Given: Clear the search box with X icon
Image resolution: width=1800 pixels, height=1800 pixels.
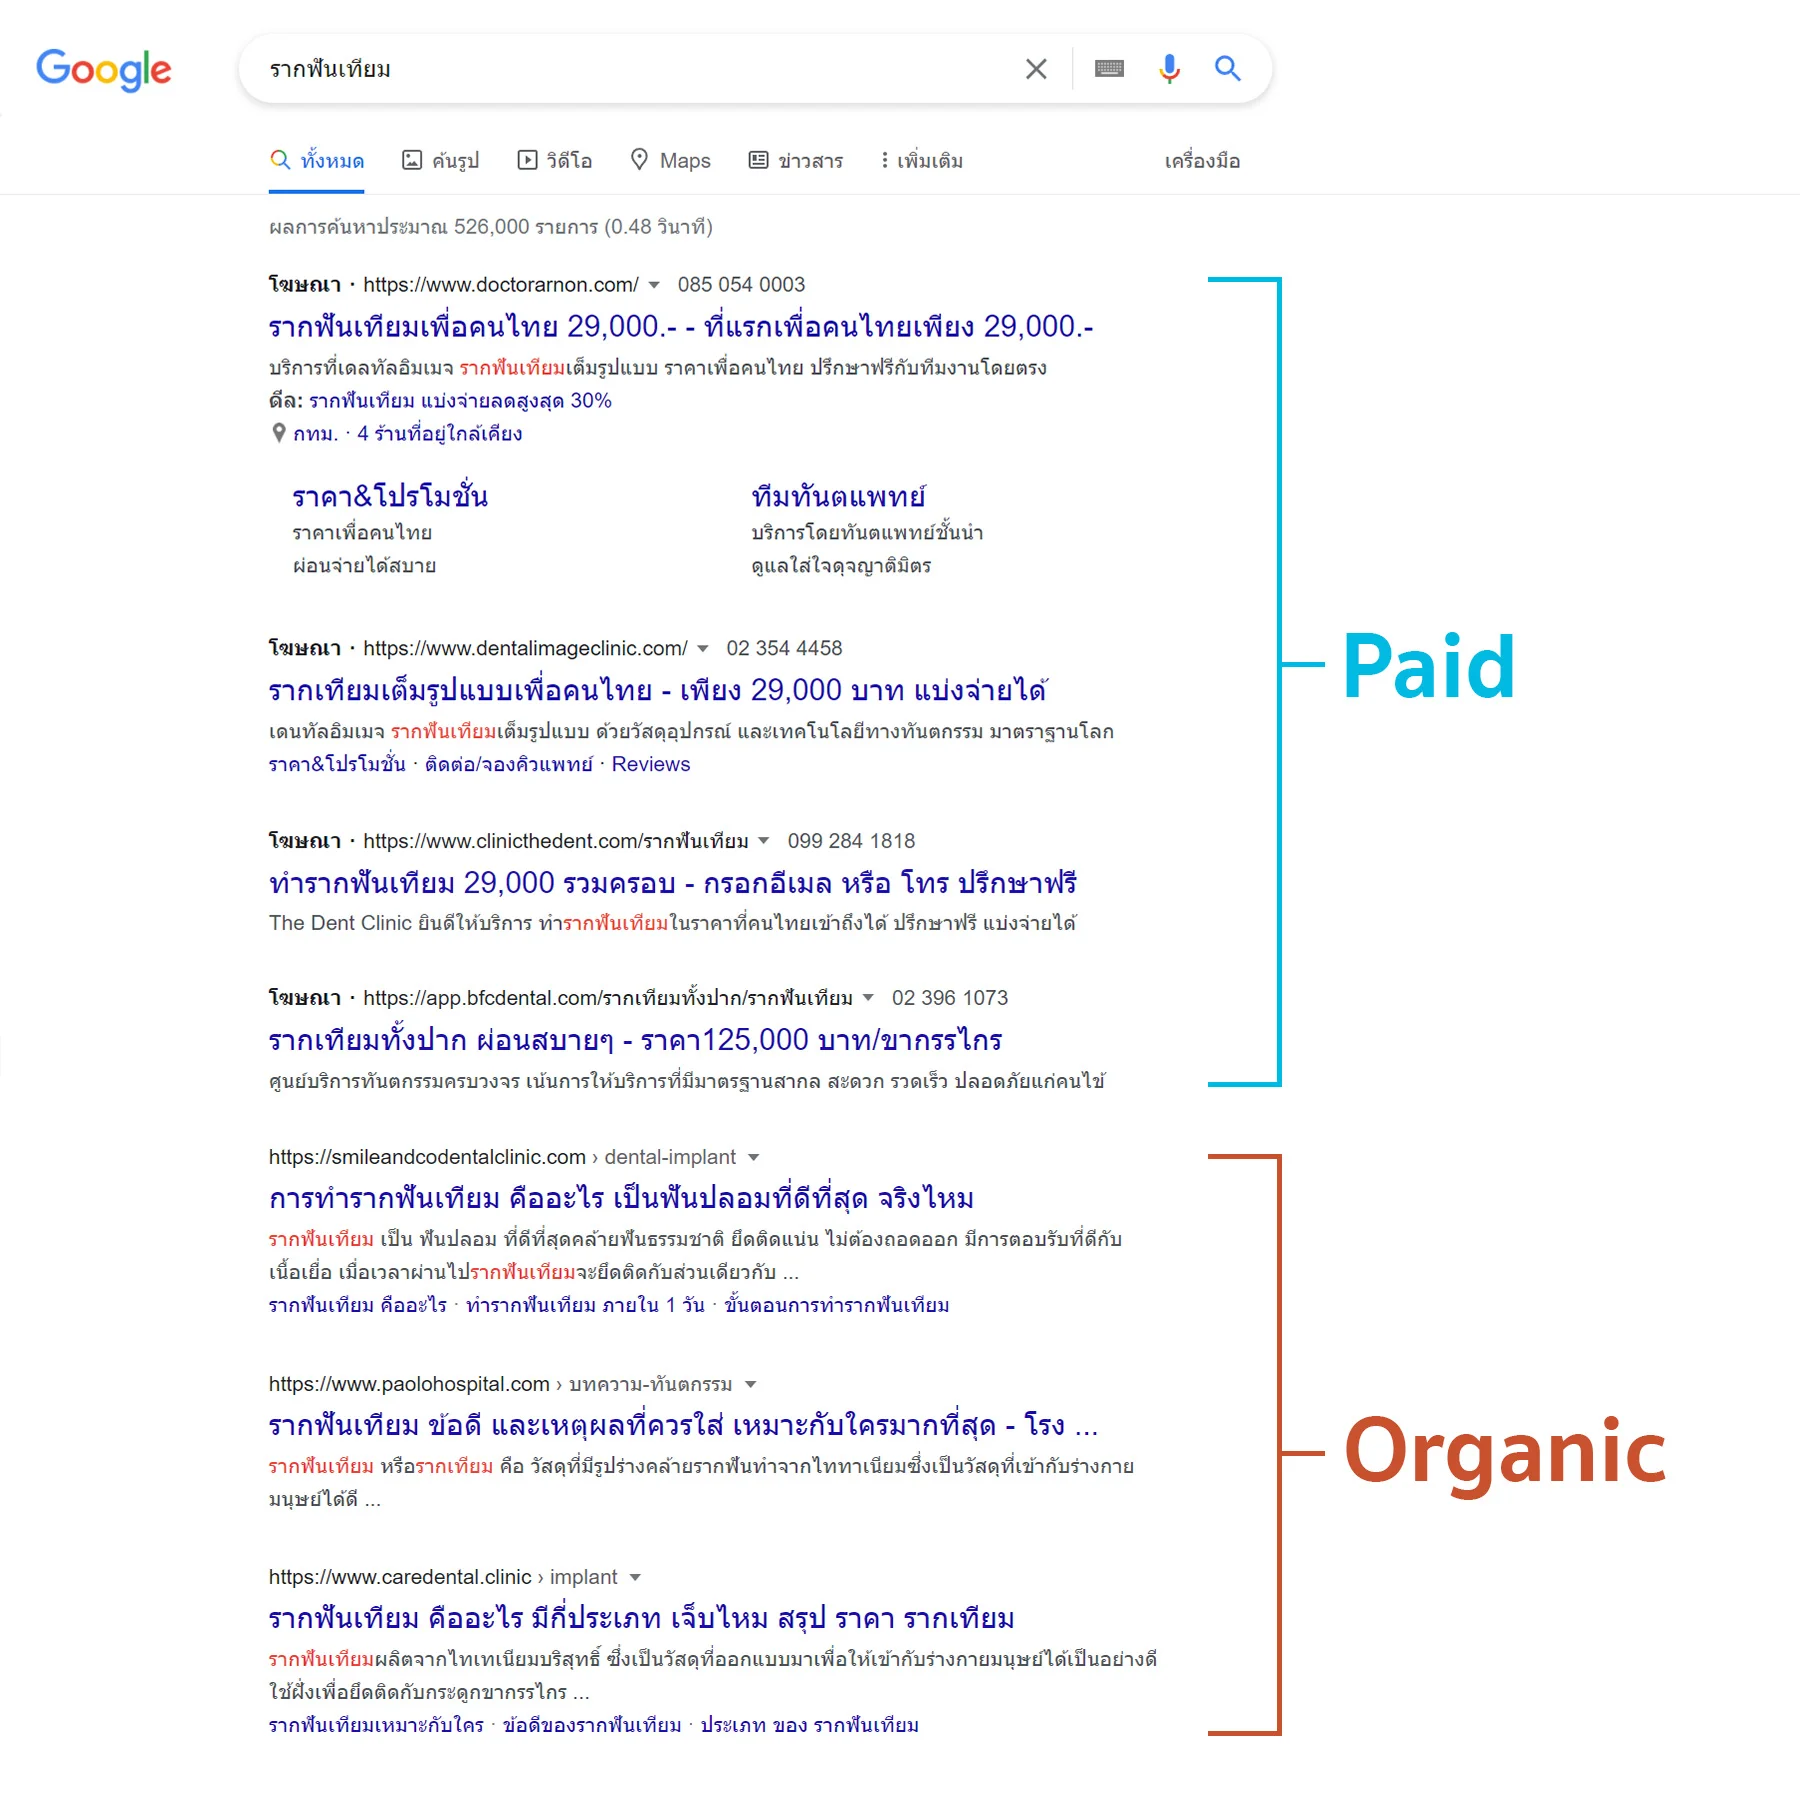Looking at the screenshot, I should (x=1036, y=69).
